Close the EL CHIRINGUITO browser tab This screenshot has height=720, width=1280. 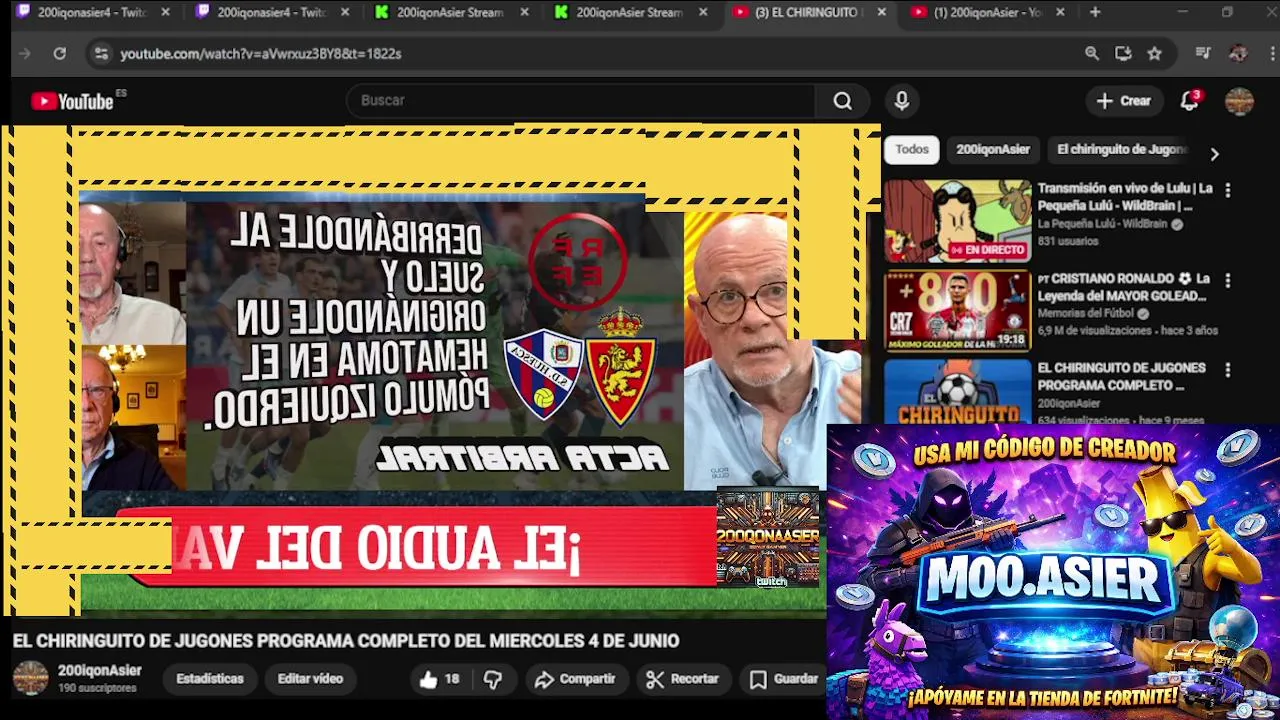point(881,12)
